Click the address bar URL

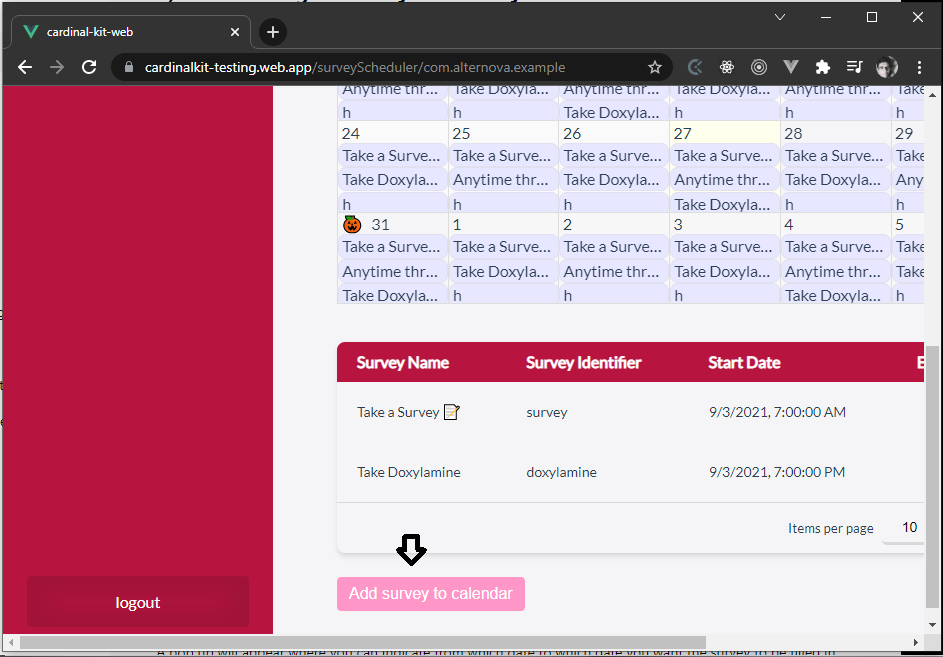pos(355,68)
